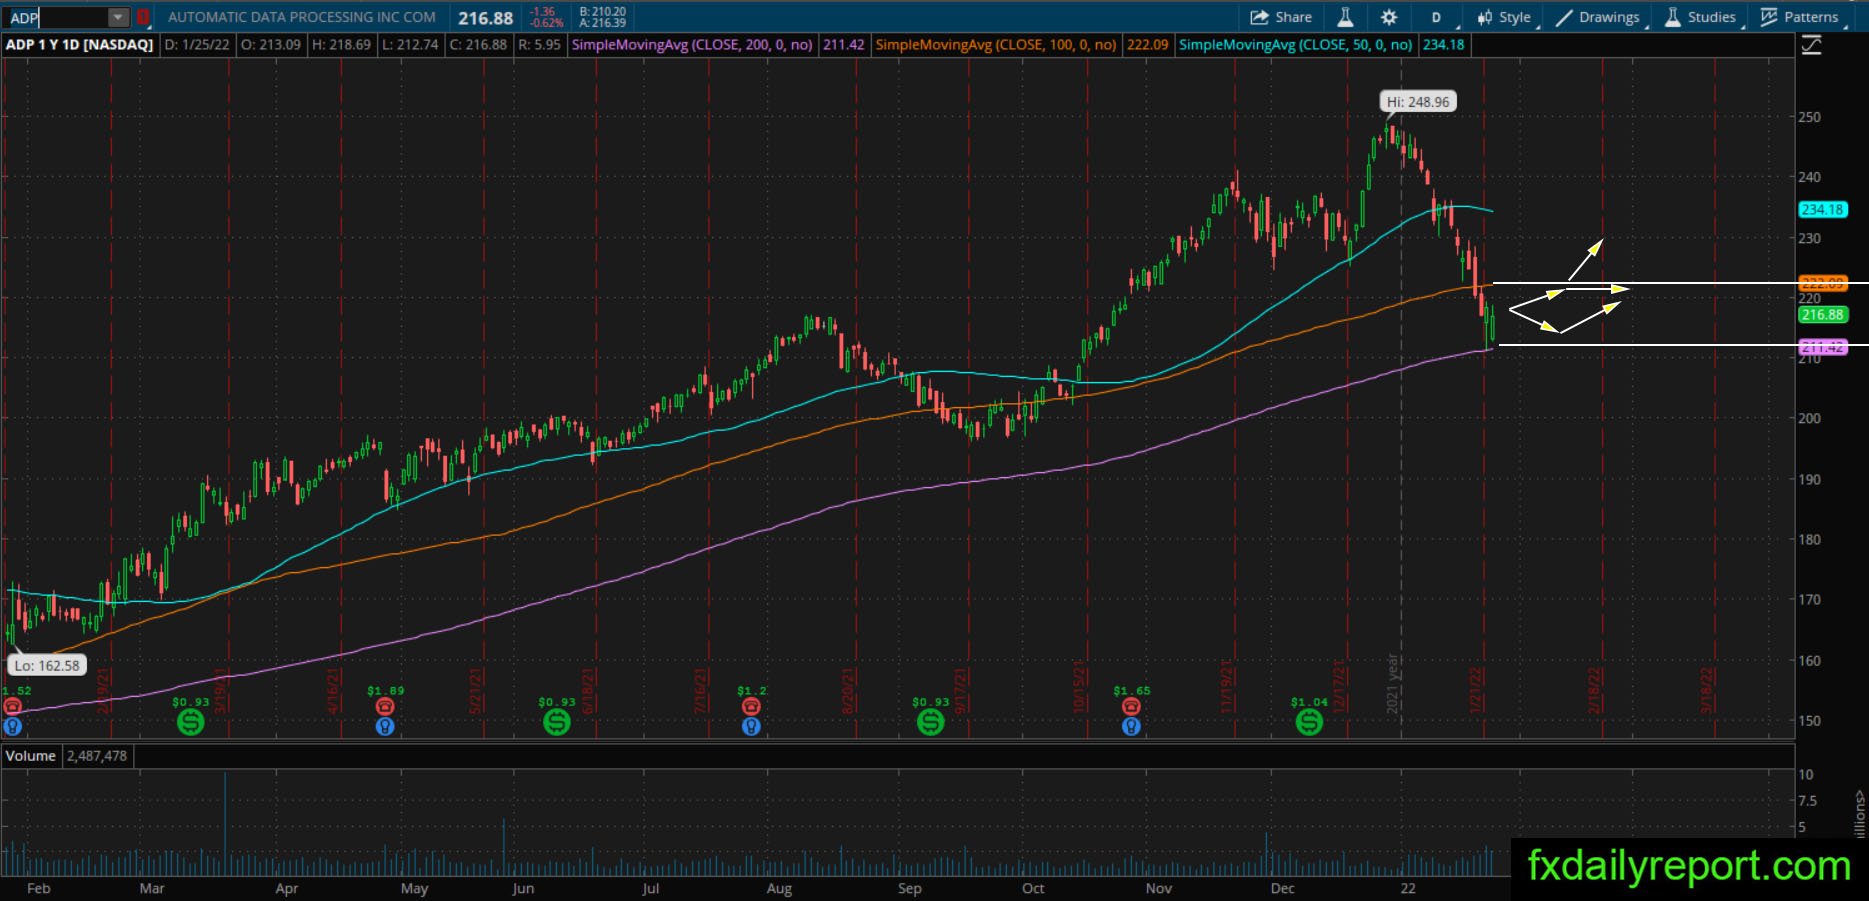Image resolution: width=1869 pixels, height=901 pixels.
Task: Click the green 216.88 last price bubble
Action: tap(1822, 315)
